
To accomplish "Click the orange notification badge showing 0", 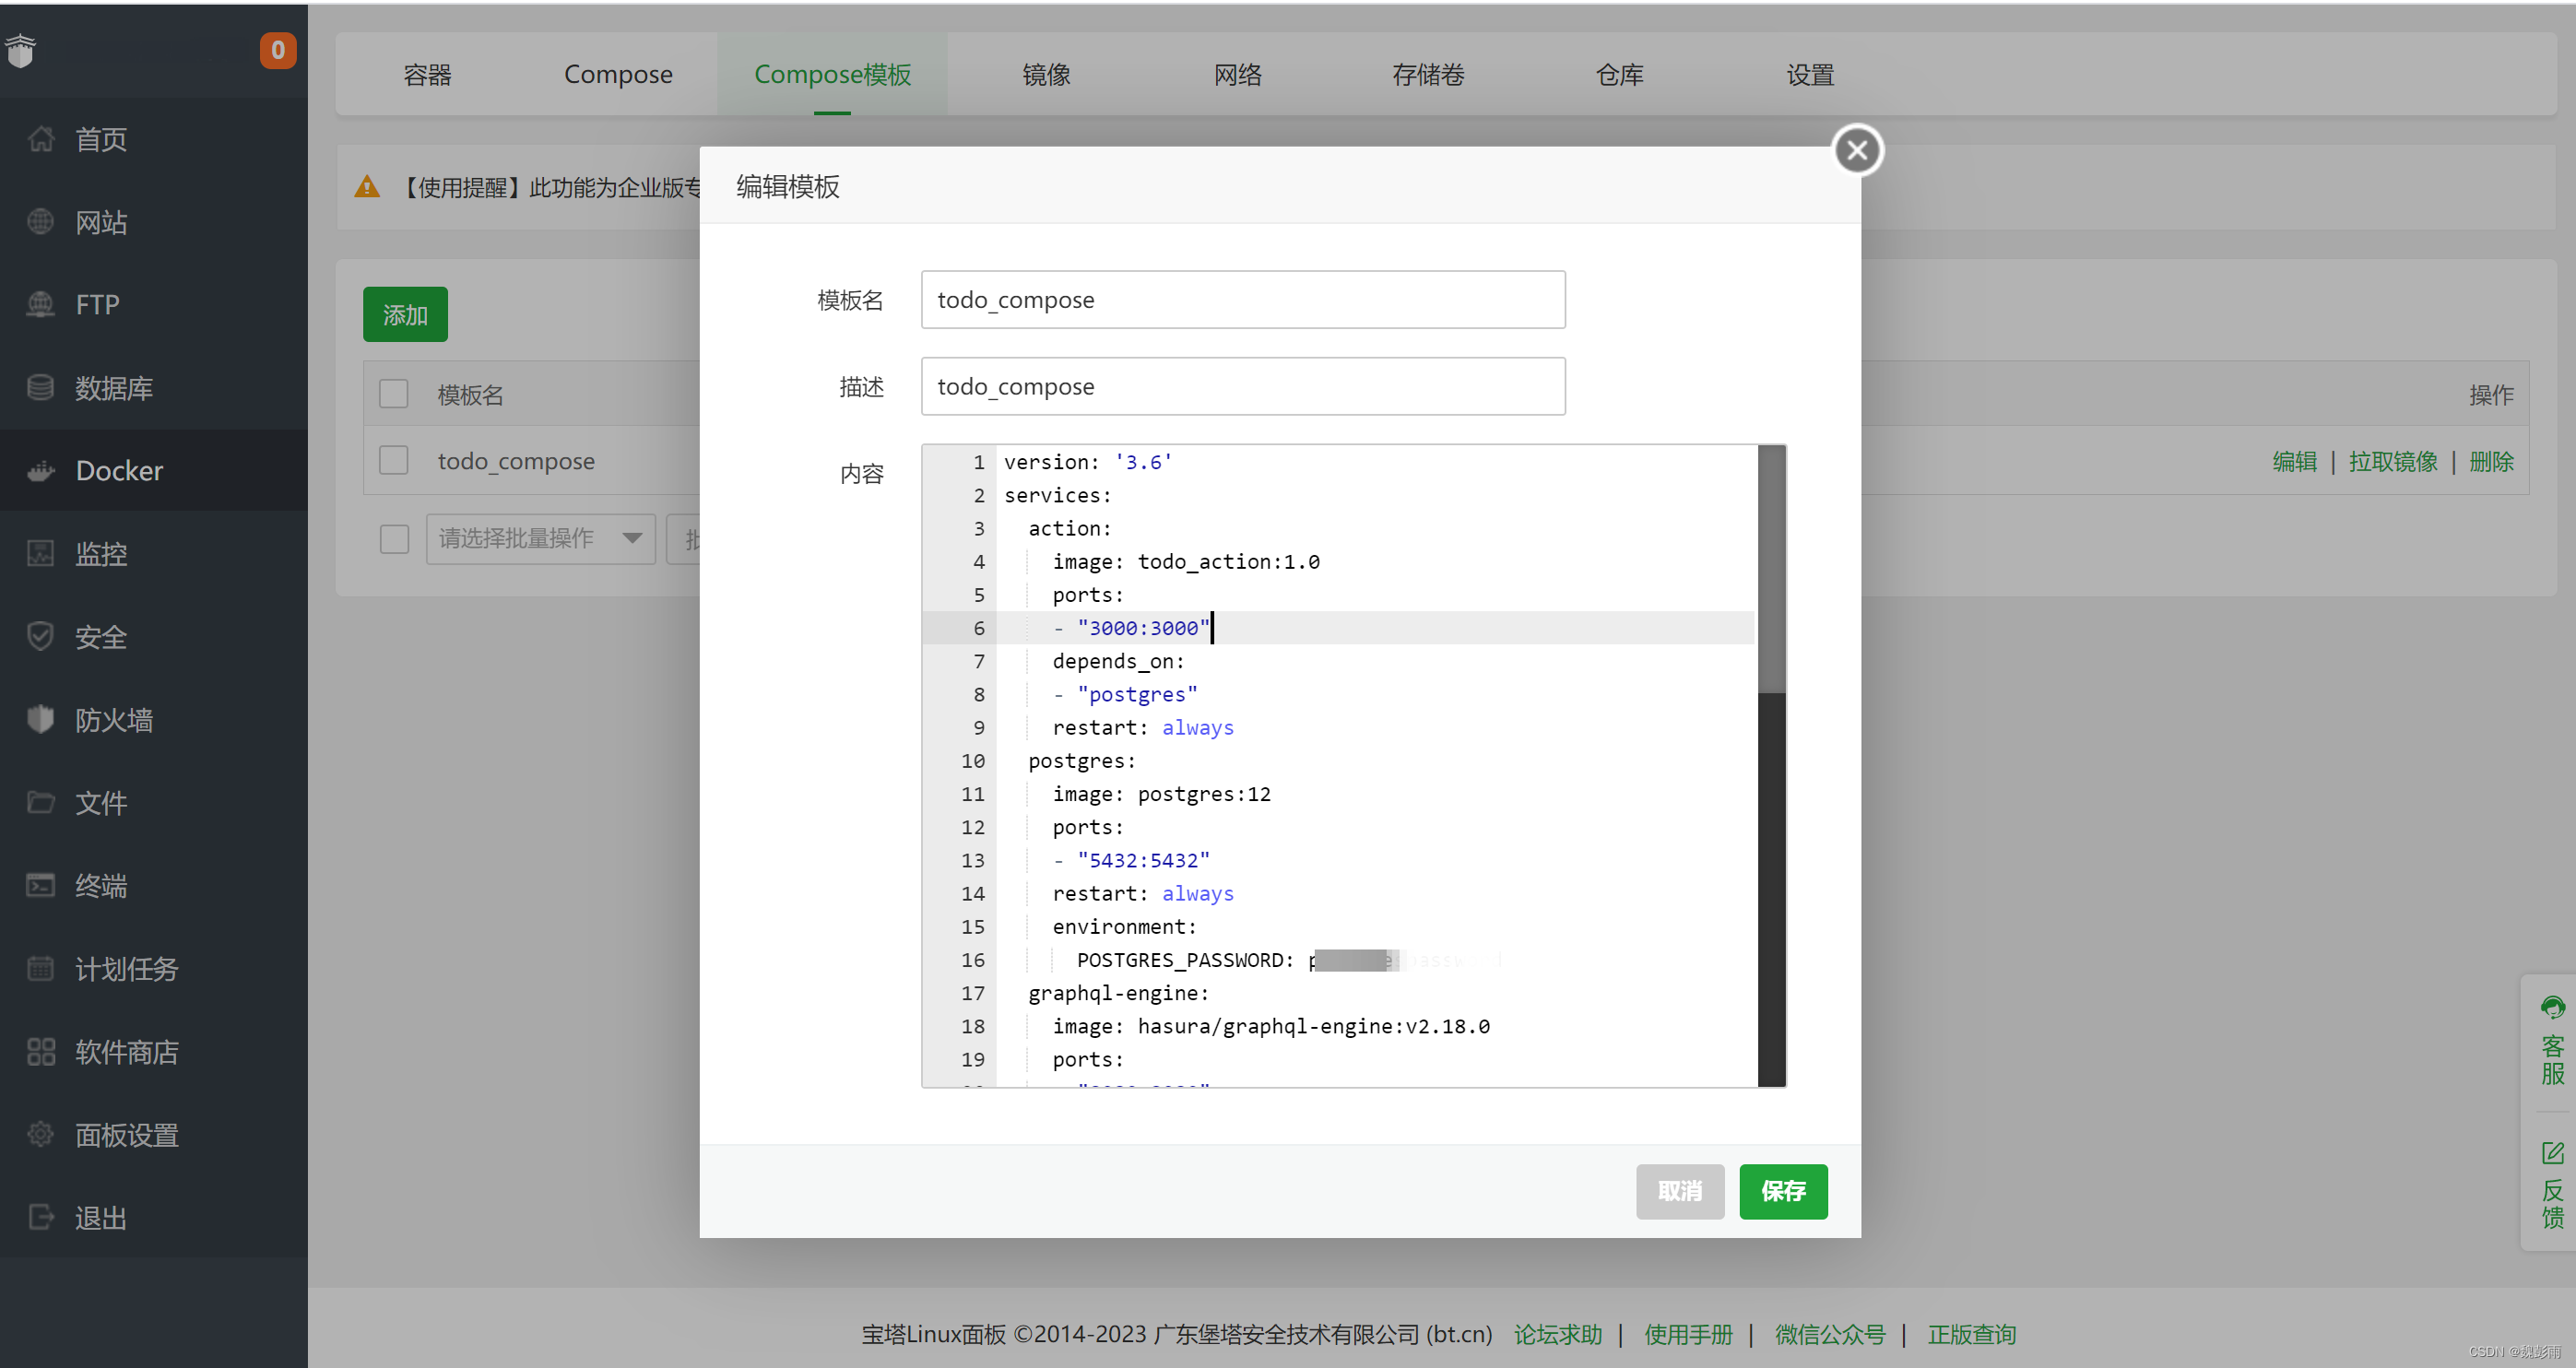I will tap(278, 50).
